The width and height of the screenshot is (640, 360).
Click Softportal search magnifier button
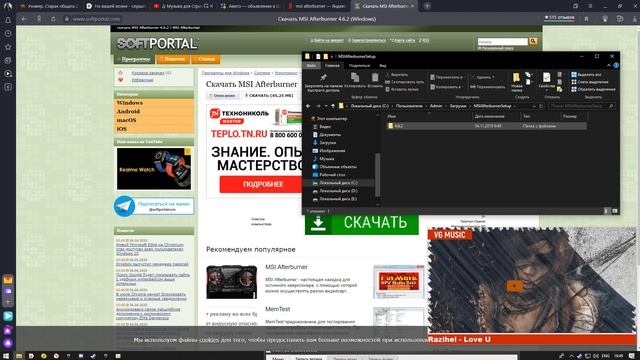coord(533,41)
